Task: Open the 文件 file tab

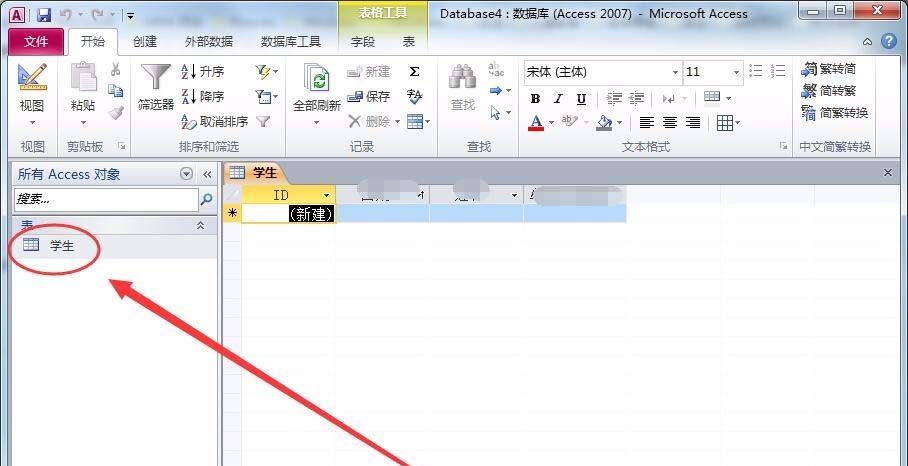Action: click(36, 42)
